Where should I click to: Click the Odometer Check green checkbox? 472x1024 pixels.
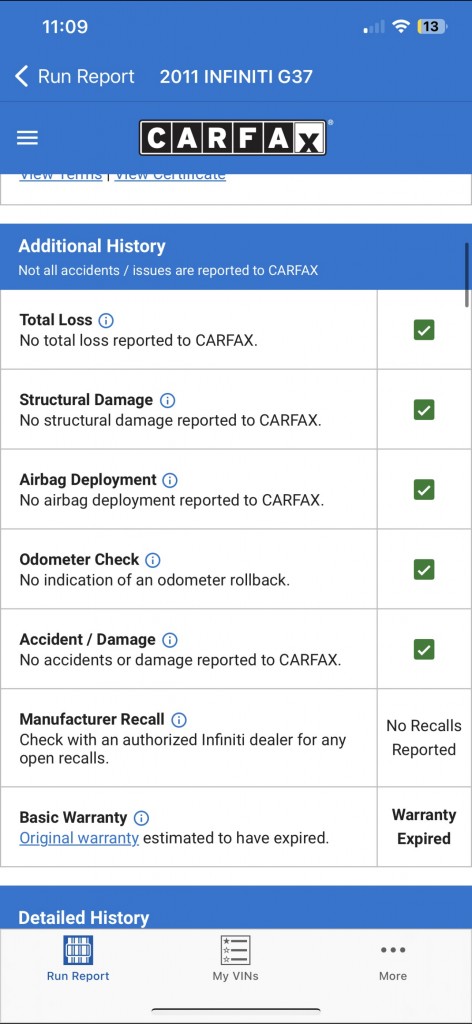click(x=424, y=569)
